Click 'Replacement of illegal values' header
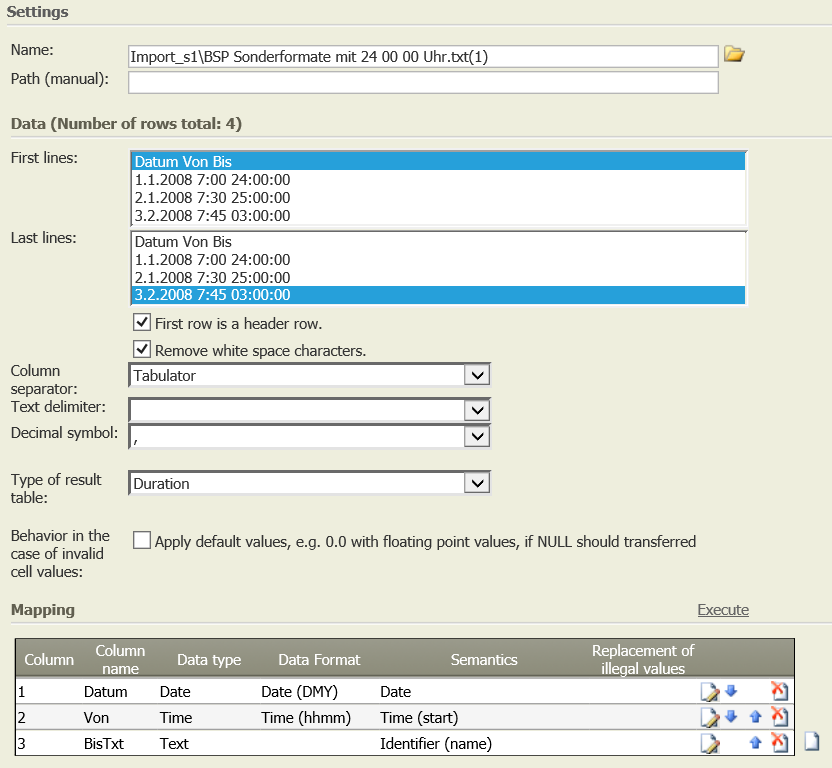 click(643, 659)
